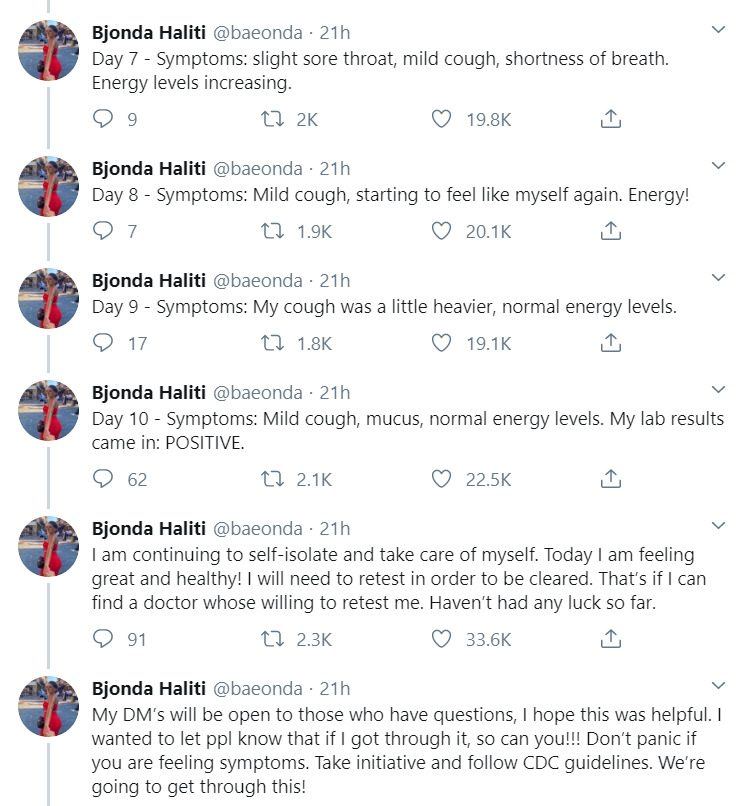The image size is (745, 806).
Task: Expand more options on Day 10 tweet
Action: [718, 390]
